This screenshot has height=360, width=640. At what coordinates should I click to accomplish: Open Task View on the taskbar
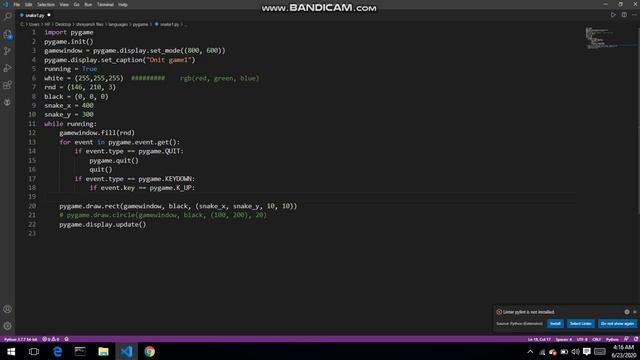34,351
